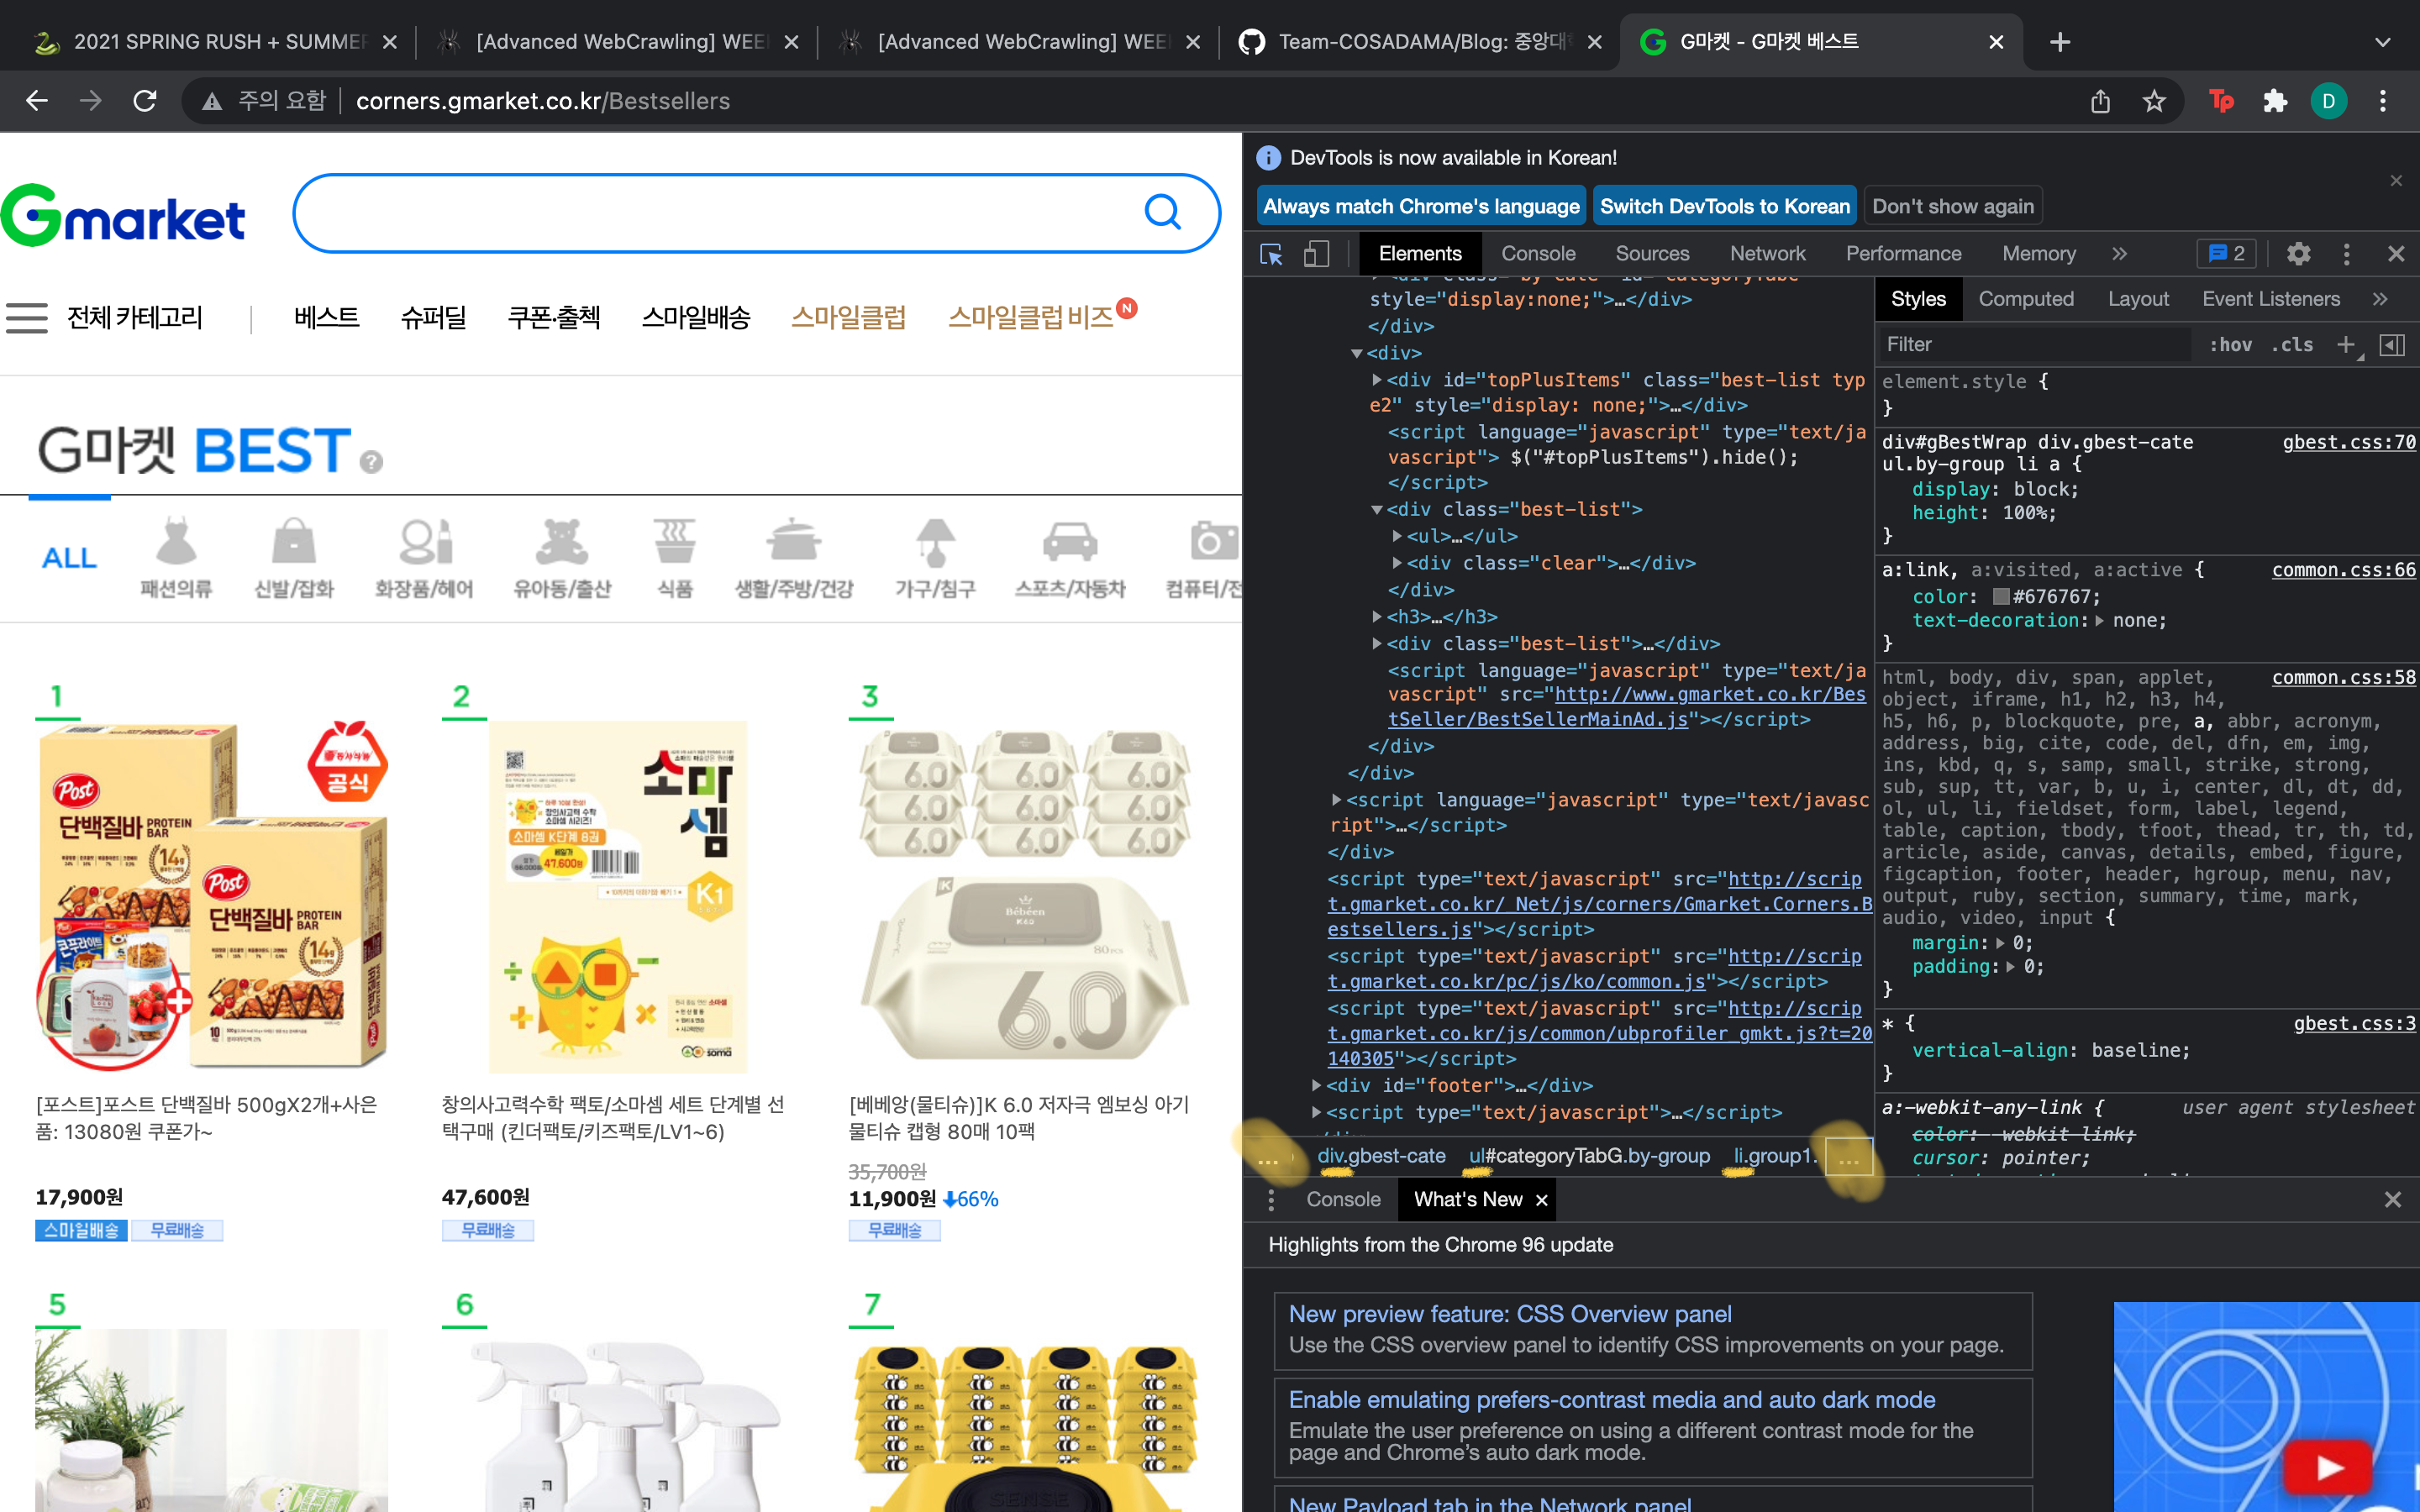Play the What's New YouTube video
Viewport: 2420px width, 1512px height.
(x=2328, y=1468)
